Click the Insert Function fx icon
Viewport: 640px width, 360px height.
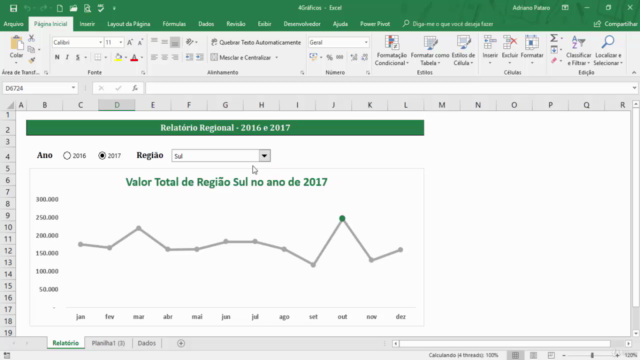[135, 88]
